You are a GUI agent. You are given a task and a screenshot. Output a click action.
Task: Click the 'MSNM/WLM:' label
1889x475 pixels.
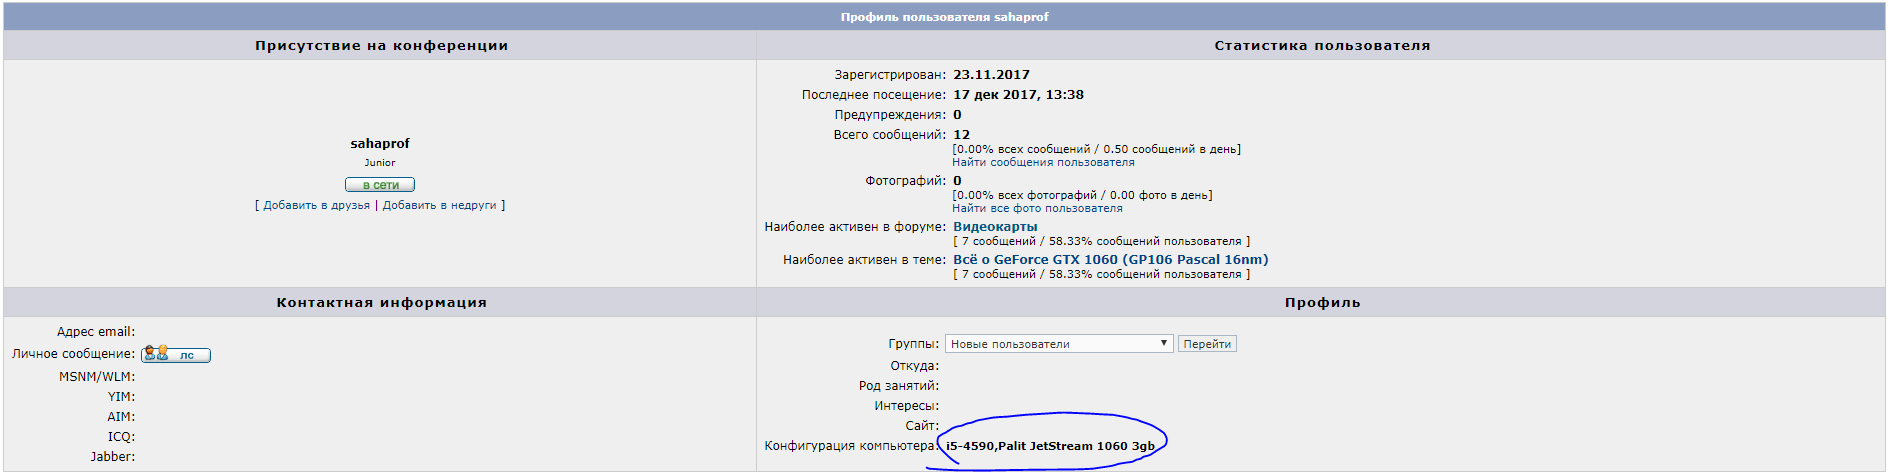click(97, 377)
